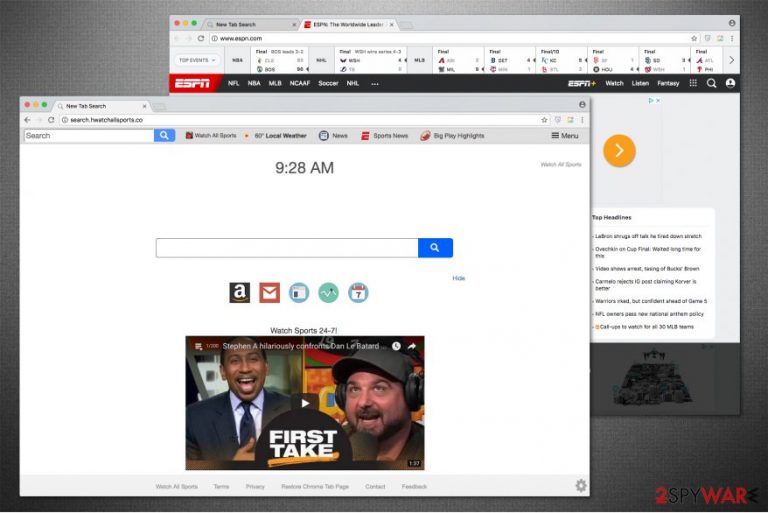Open footer Contact link
The width and height of the screenshot is (768, 513).
(x=375, y=487)
